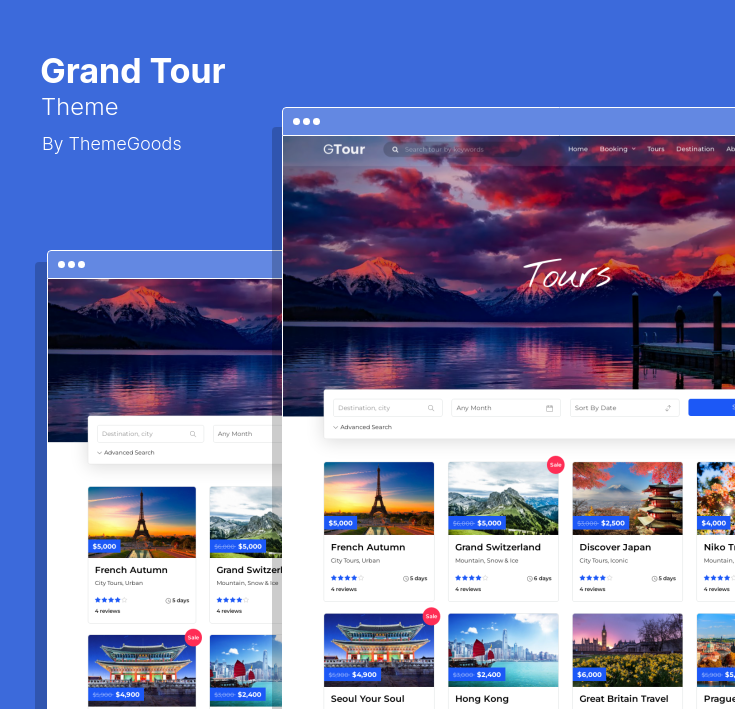735x709 pixels.
Task: Click the Seoul Your Soul title
Action: coord(368,699)
